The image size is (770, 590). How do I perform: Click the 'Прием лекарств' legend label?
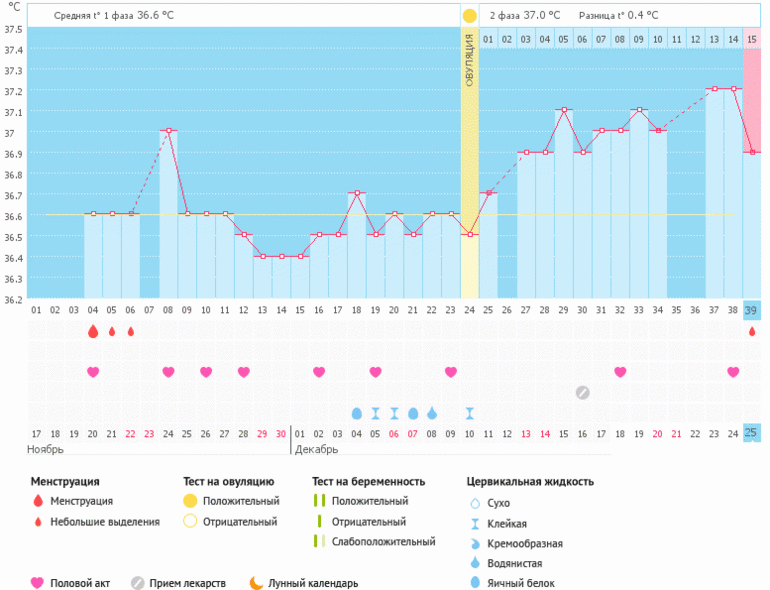187,583
